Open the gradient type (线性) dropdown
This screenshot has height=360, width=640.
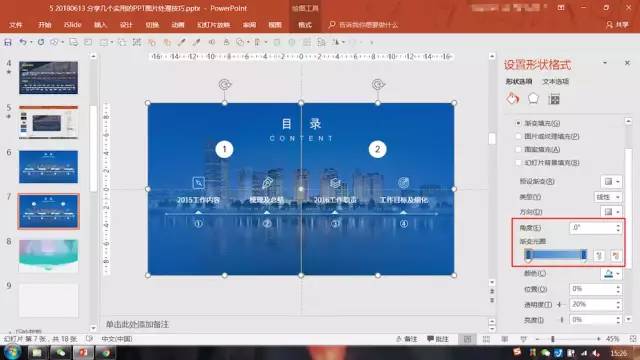tap(608, 197)
